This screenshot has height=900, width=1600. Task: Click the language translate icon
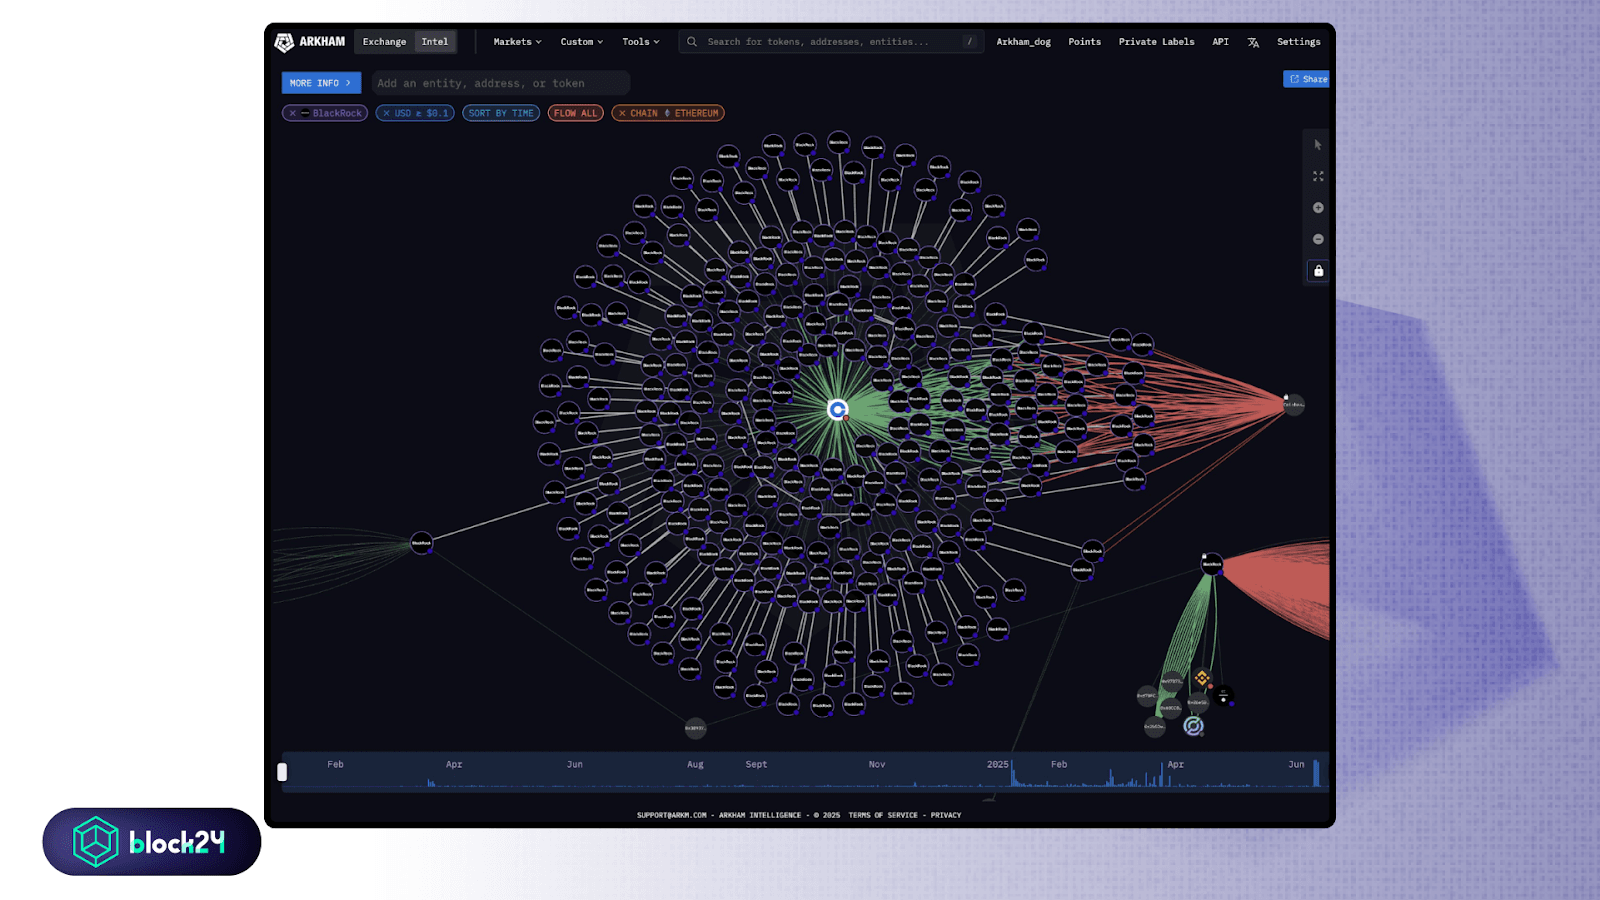coord(1253,42)
